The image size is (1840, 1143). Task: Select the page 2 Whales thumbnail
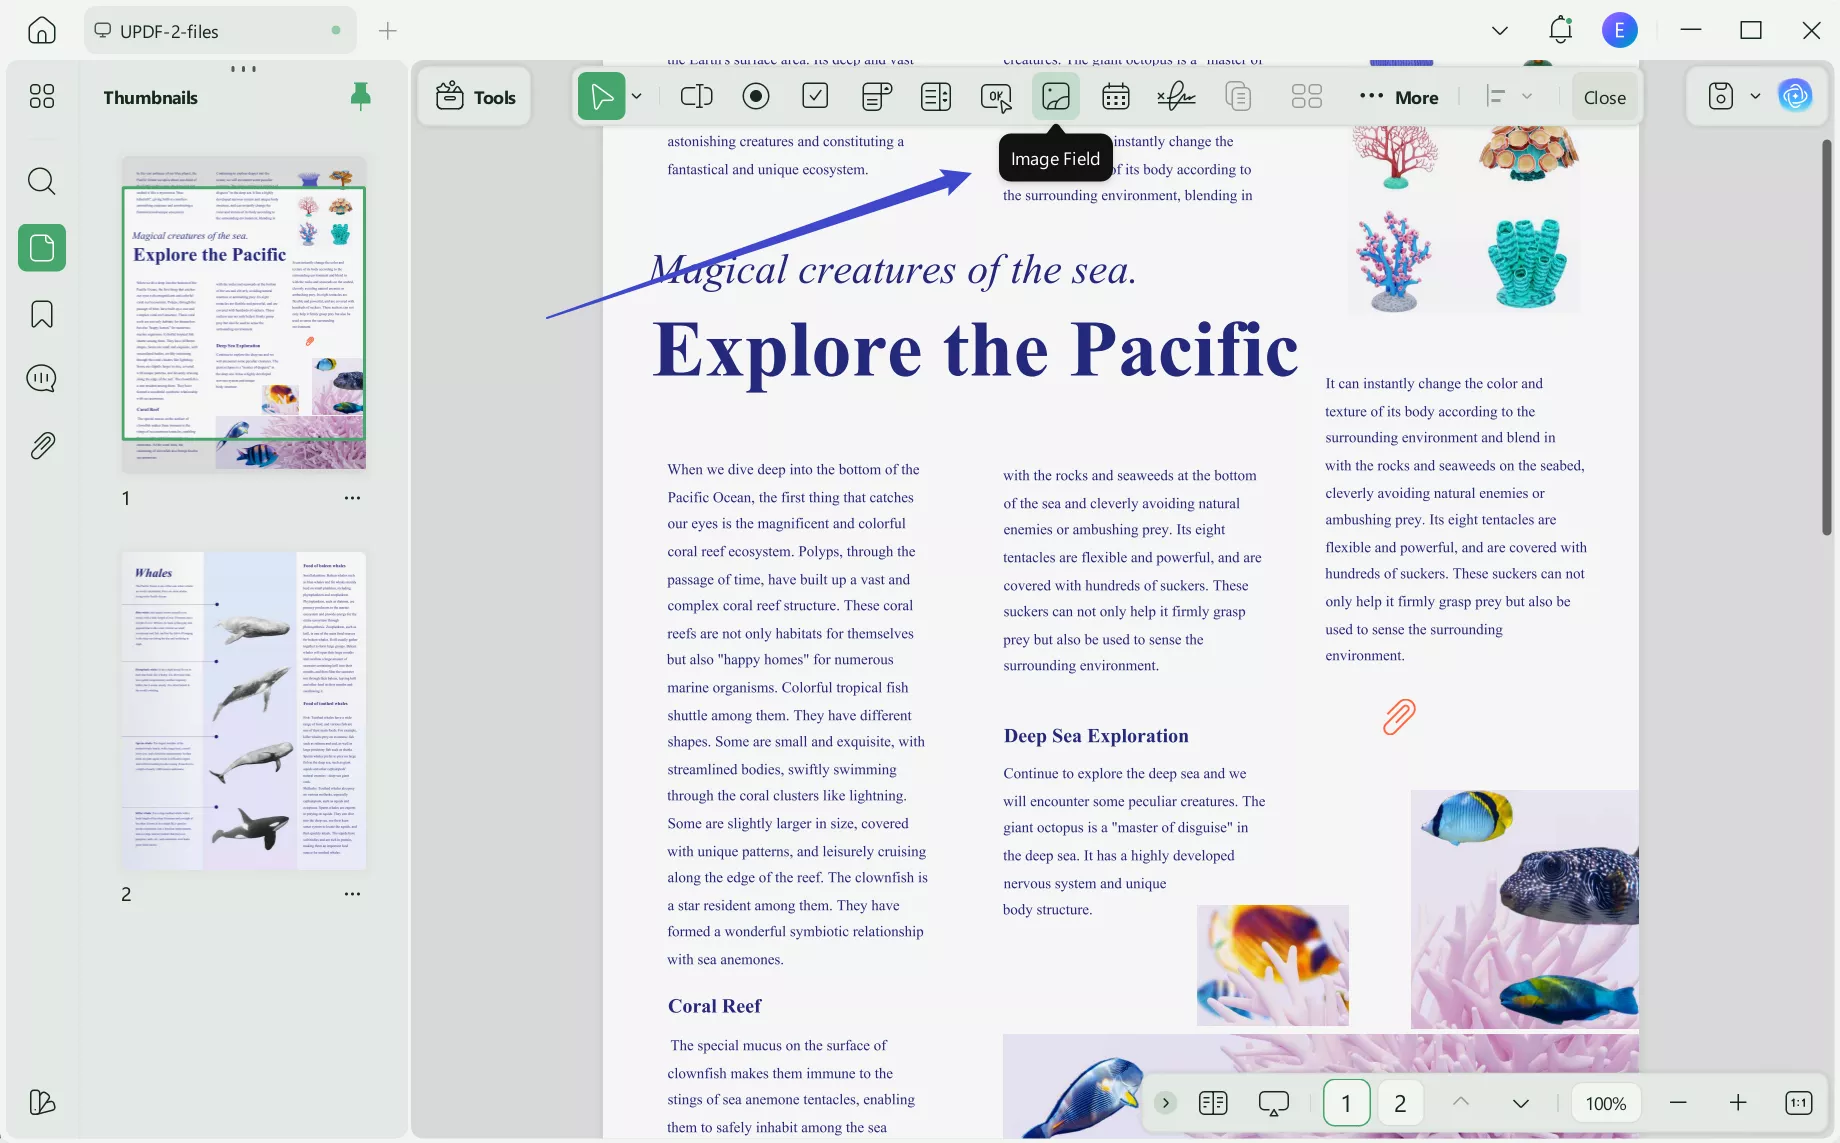[x=243, y=710]
